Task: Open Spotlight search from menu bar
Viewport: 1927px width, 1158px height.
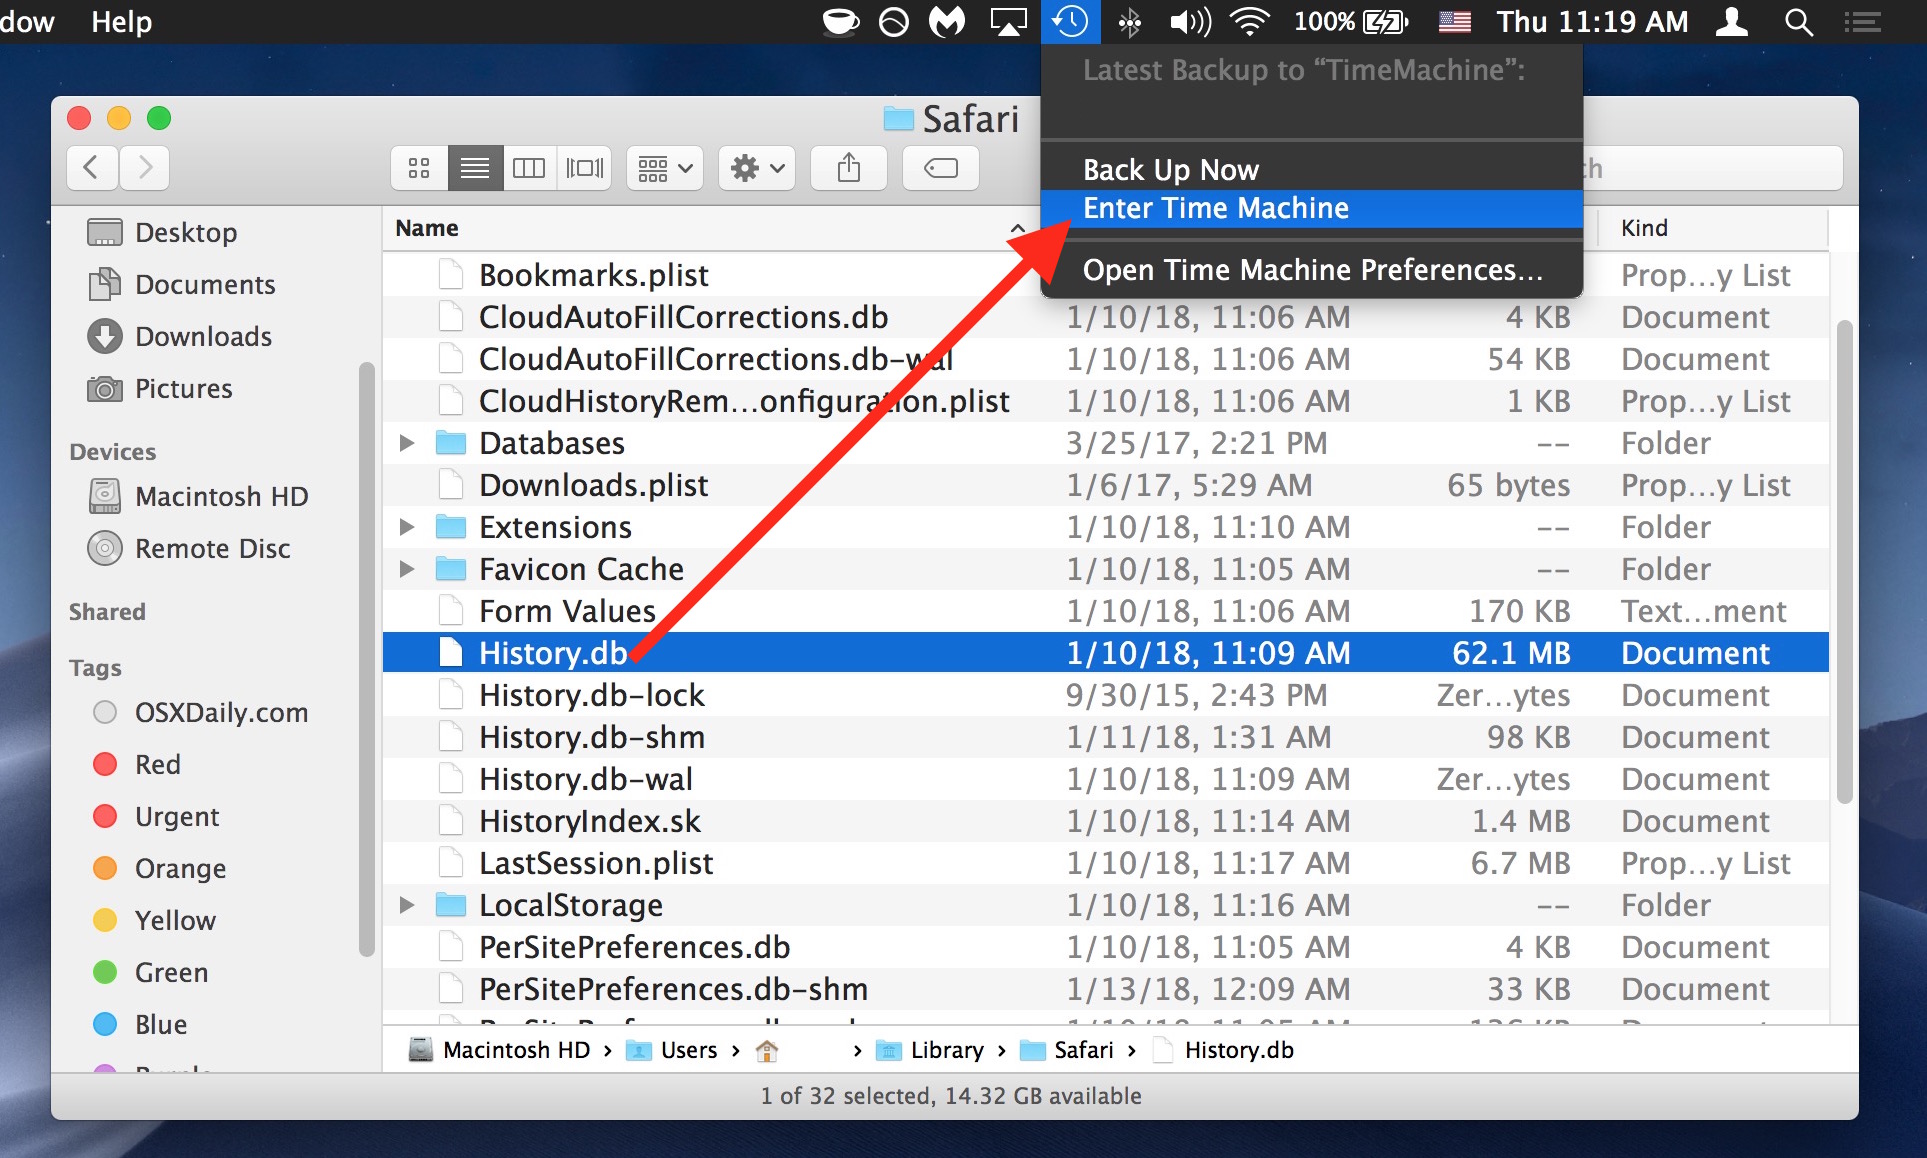Action: (1797, 21)
